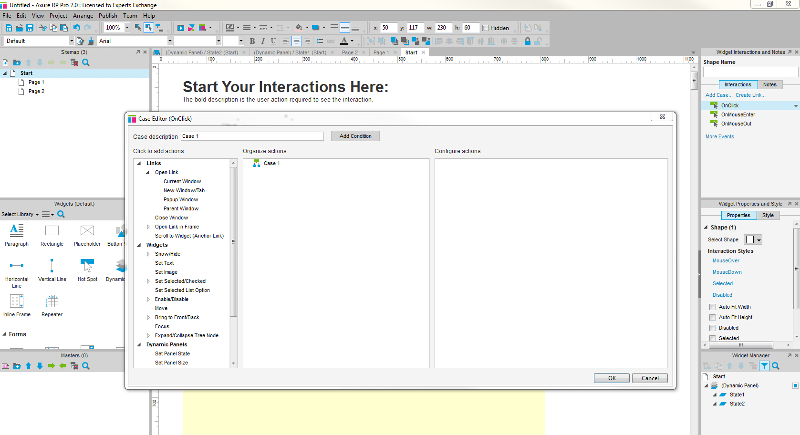Collapse the Start node in Sitemap
Screen dimensions: 800x435
click(x=5, y=73)
